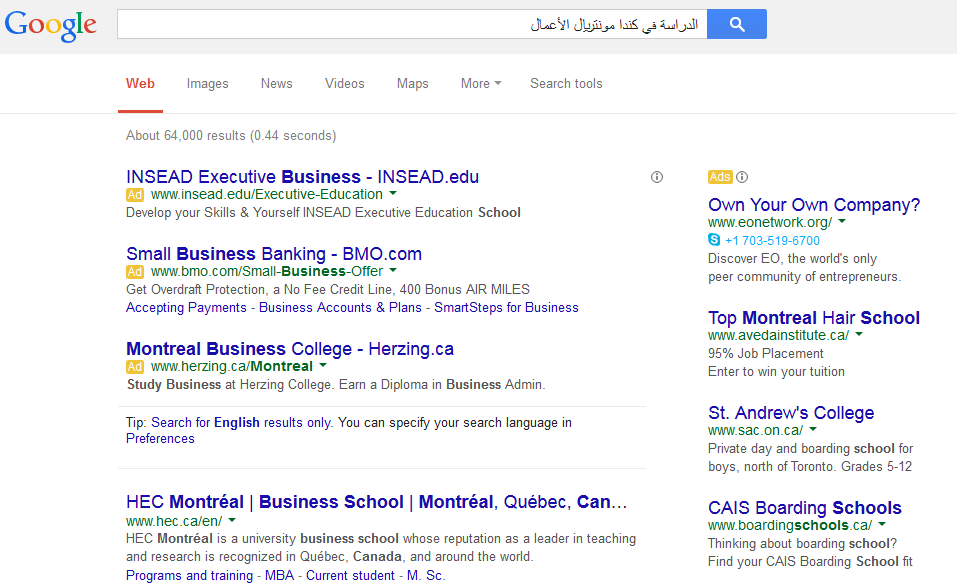This screenshot has width=957, height=586.
Task: Click the Preferences link in the tip
Action: point(160,439)
